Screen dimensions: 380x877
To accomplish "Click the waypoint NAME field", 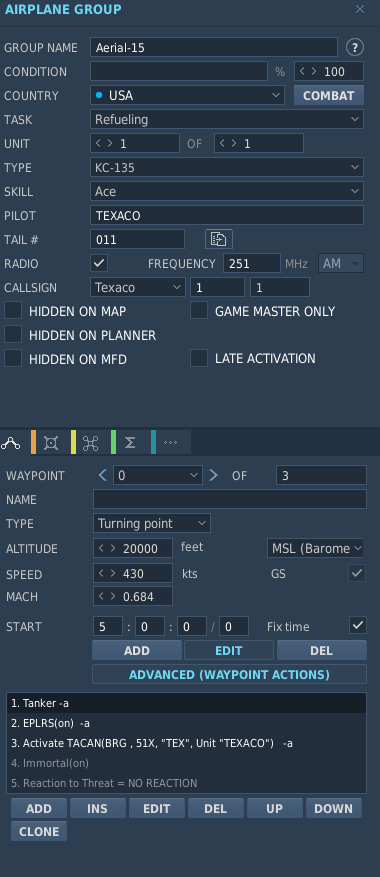I will (x=230, y=499).
